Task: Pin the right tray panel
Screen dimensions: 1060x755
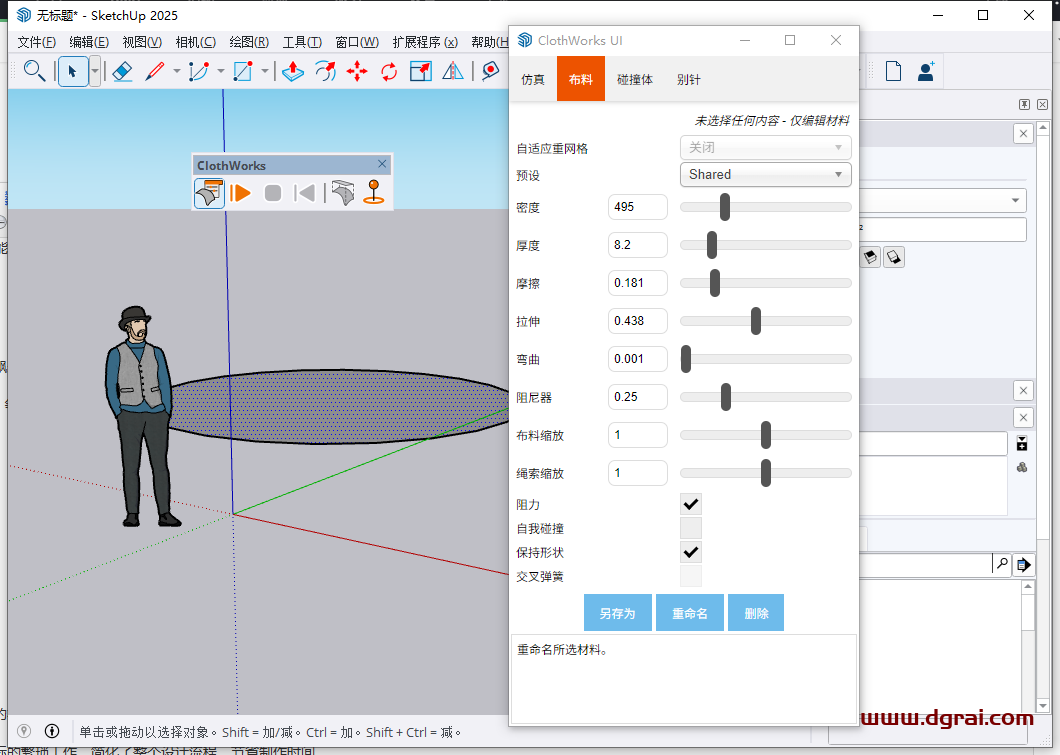Action: [x=1024, y=104]
